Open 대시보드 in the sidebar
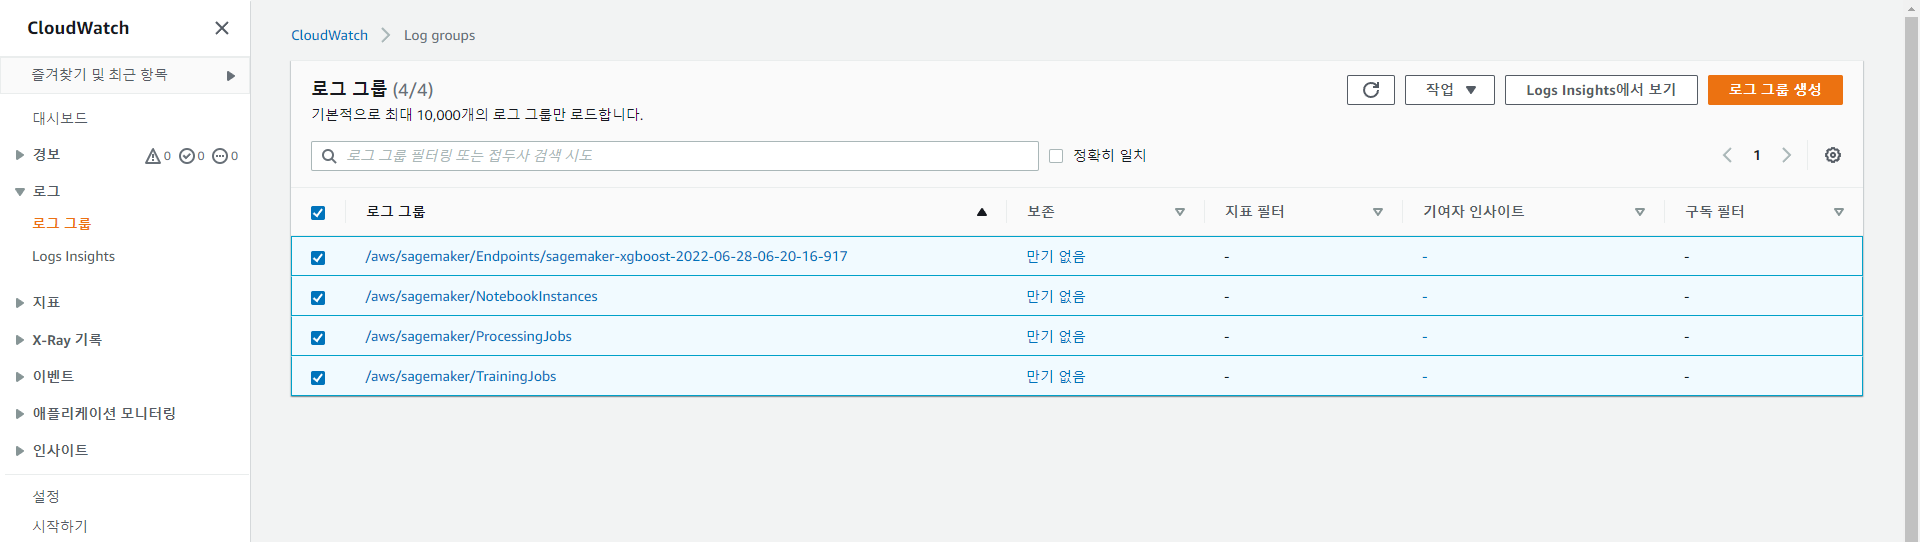 (60, 118)
